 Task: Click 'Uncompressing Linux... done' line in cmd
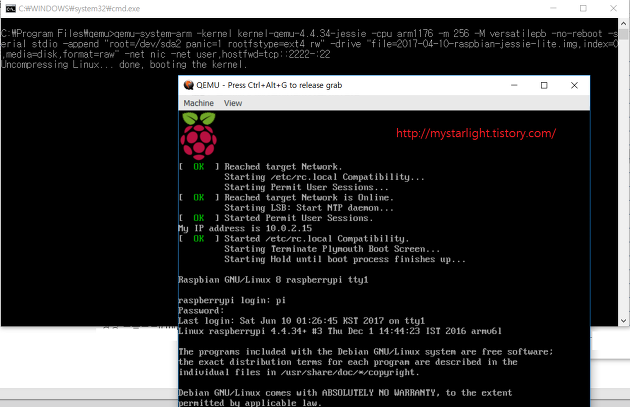pos(124,65)
